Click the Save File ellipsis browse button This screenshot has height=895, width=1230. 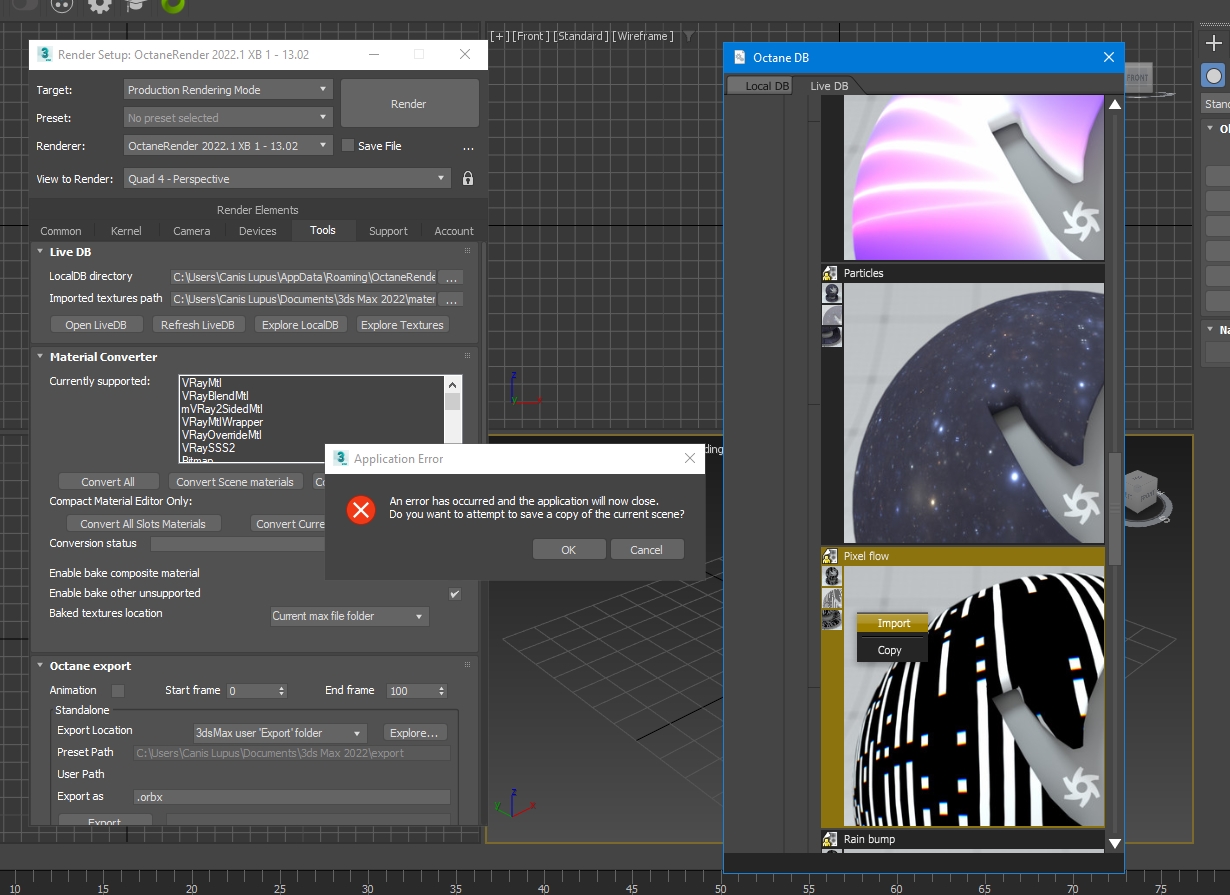[467, 146]
